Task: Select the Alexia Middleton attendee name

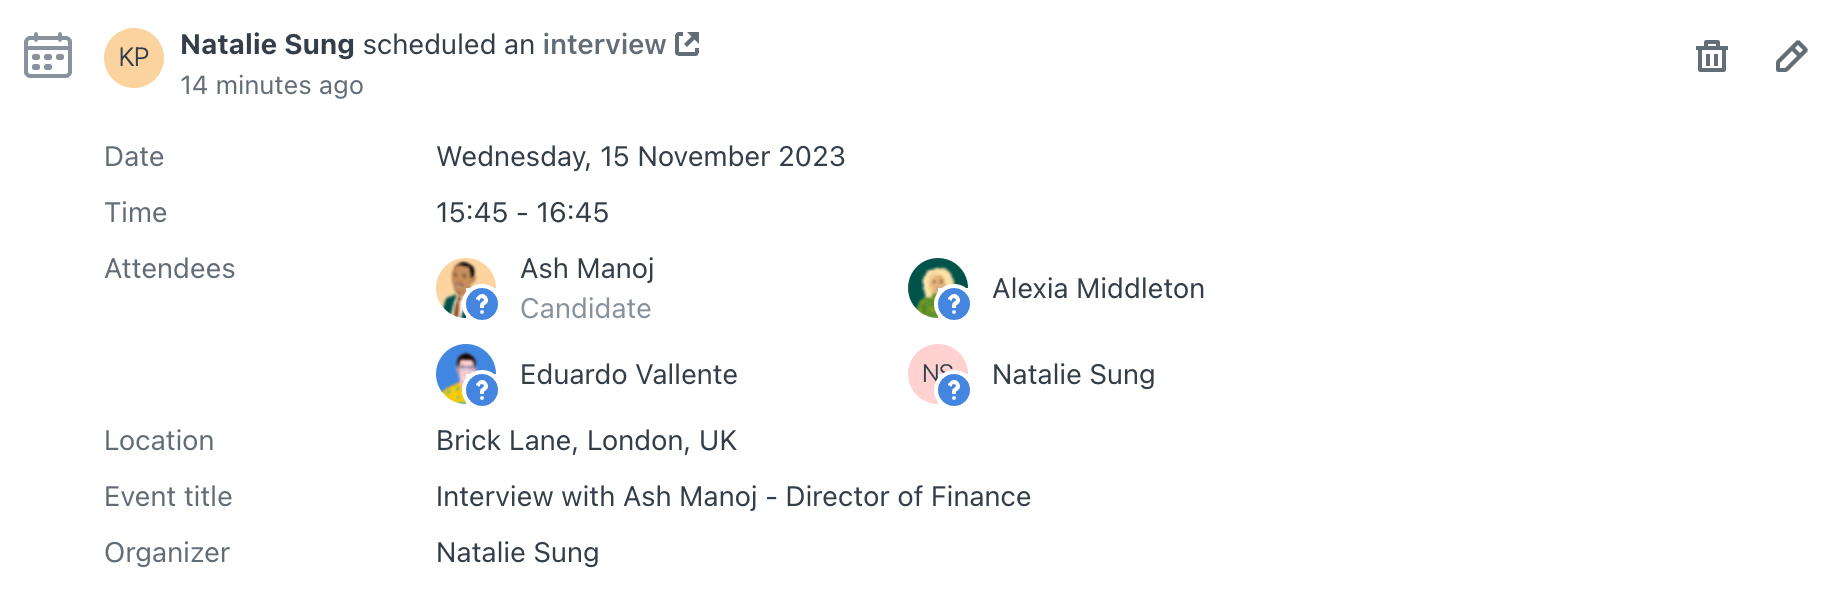Action: [1098, 289]
